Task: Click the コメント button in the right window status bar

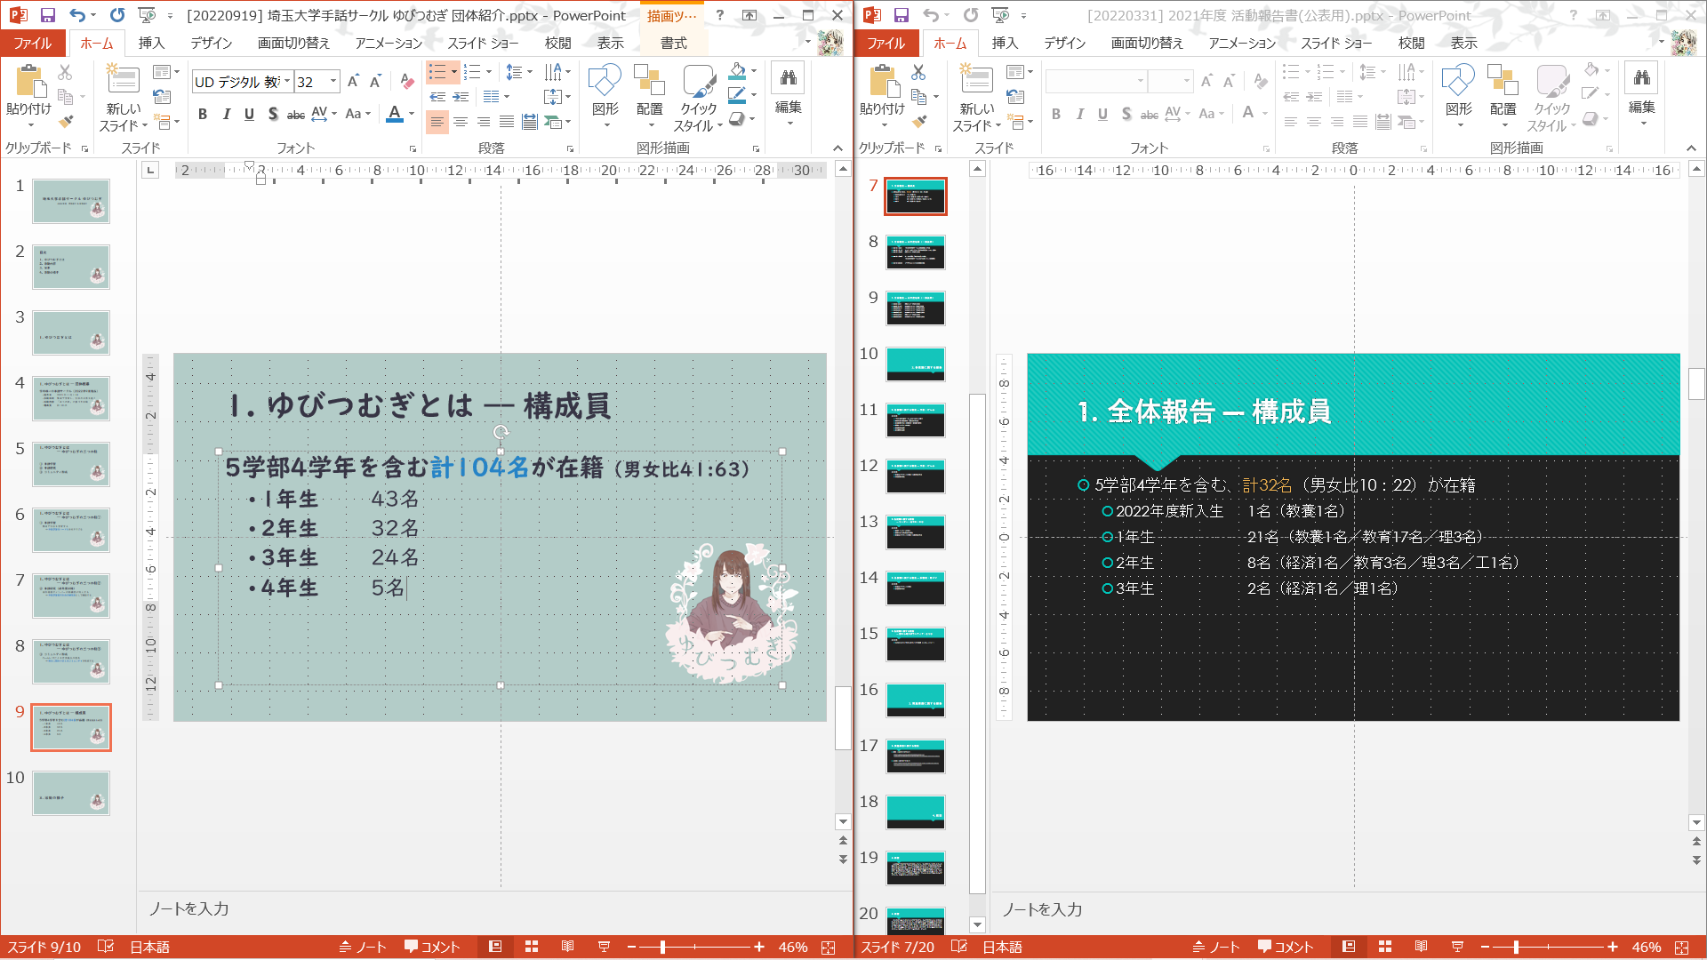Action: (1285, 947)
